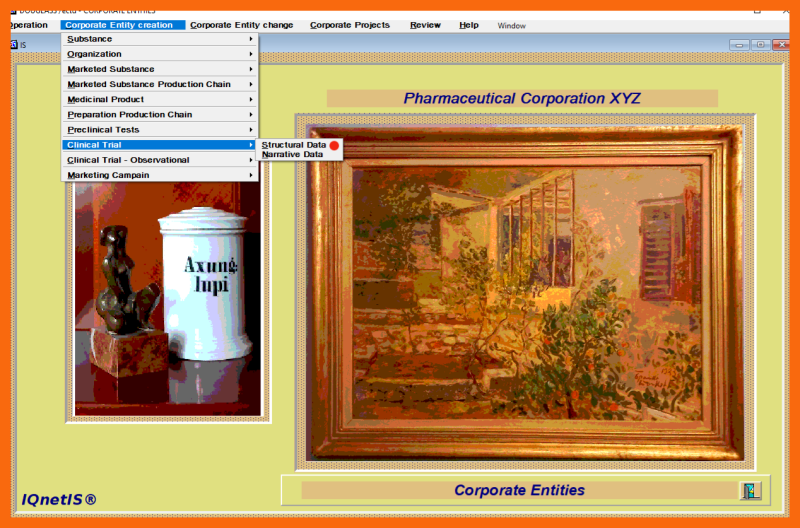Expand the Organization submenu

[160, 54]
